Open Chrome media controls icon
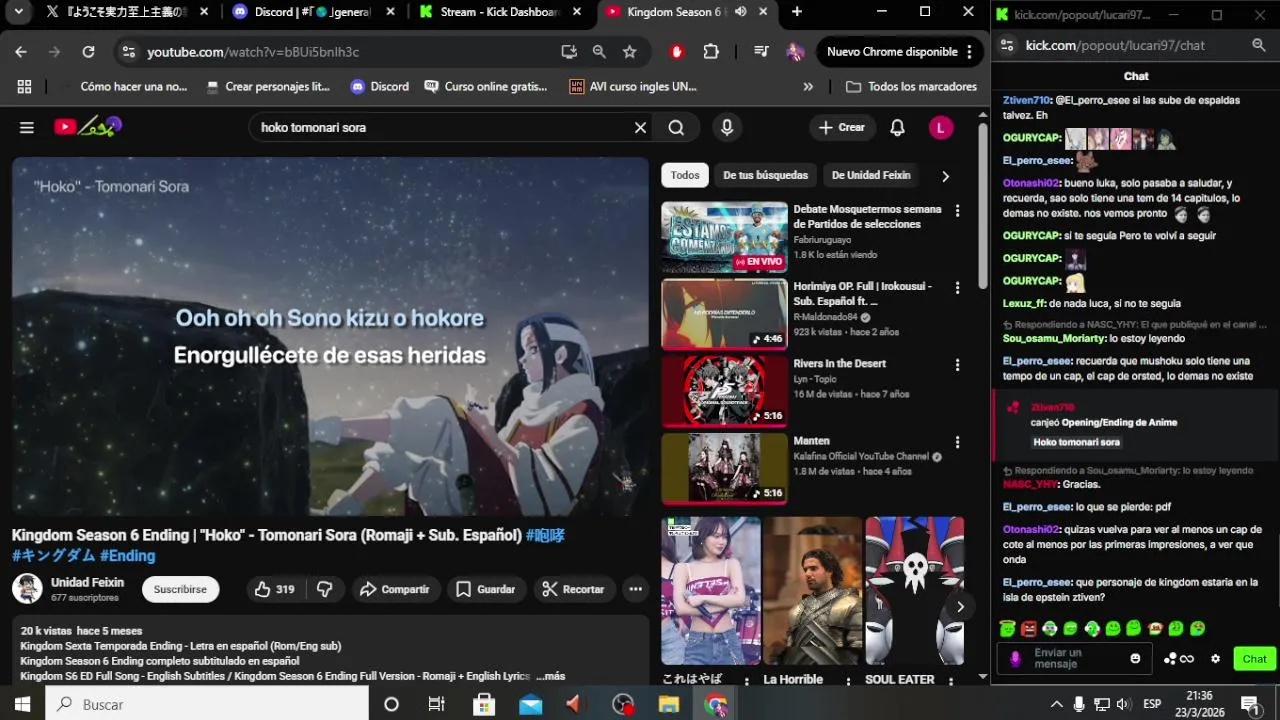 (761, 52)
